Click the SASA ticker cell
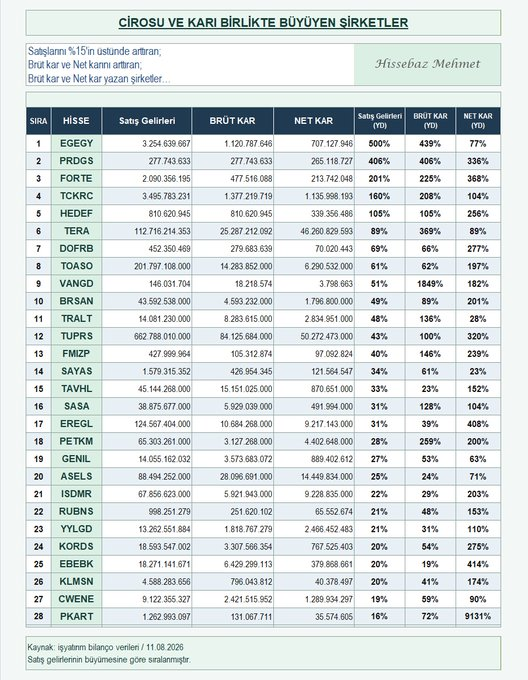 click(76, 406)
